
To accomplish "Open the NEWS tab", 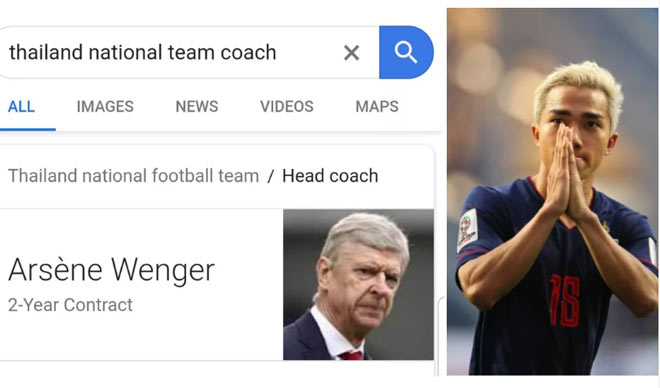I will click(x=197, y=106).
